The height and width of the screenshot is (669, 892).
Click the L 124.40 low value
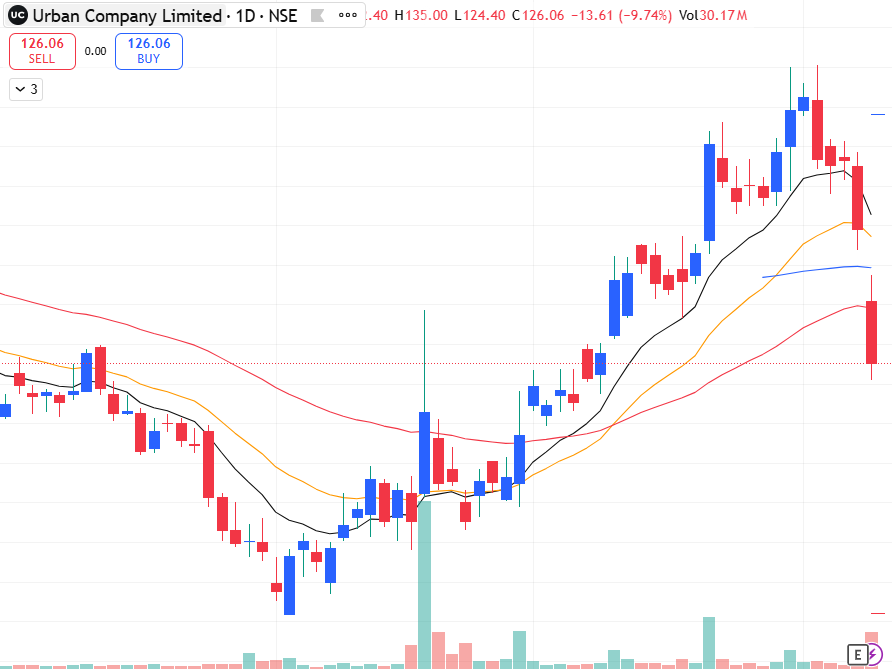(x=480, y=15)
